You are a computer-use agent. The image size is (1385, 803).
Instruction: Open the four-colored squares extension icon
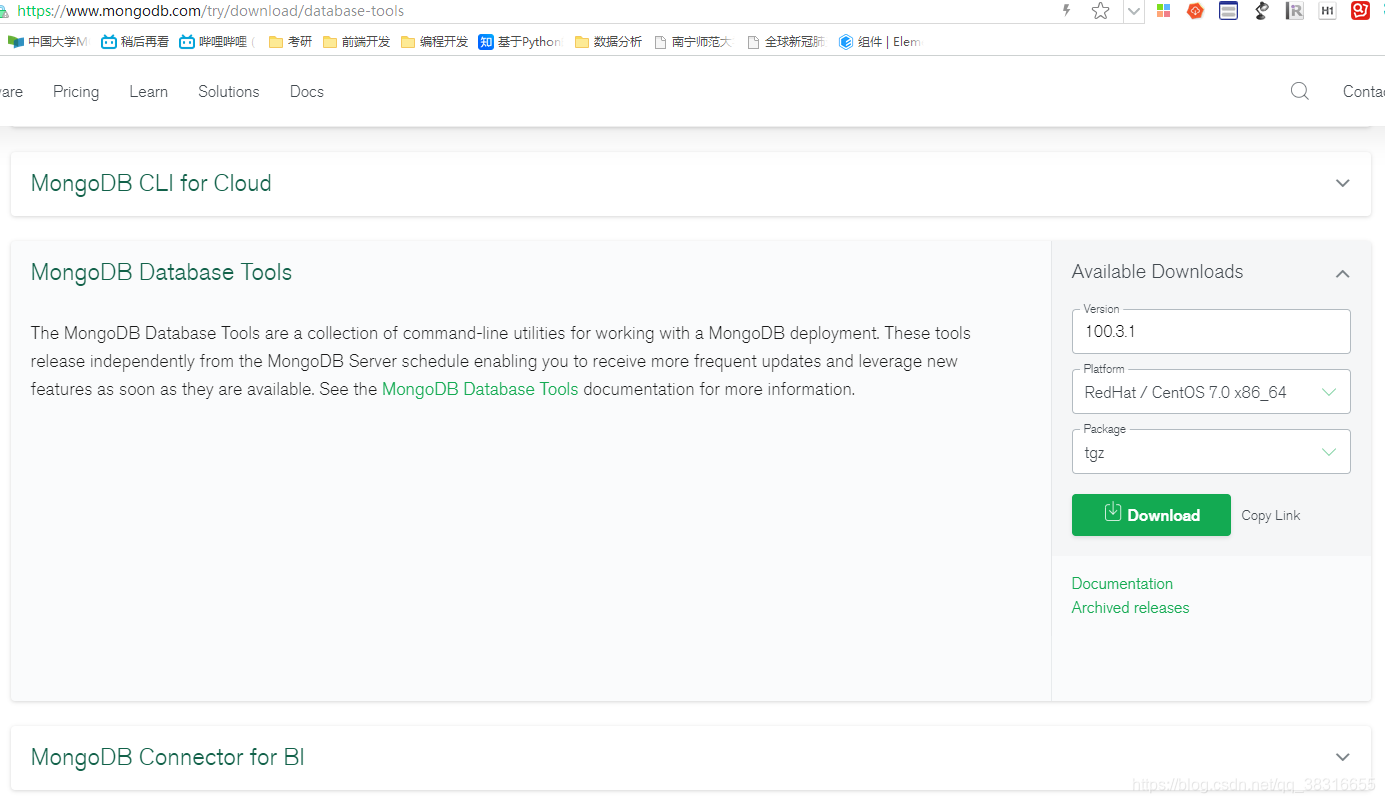click(x=1163, y=11)
